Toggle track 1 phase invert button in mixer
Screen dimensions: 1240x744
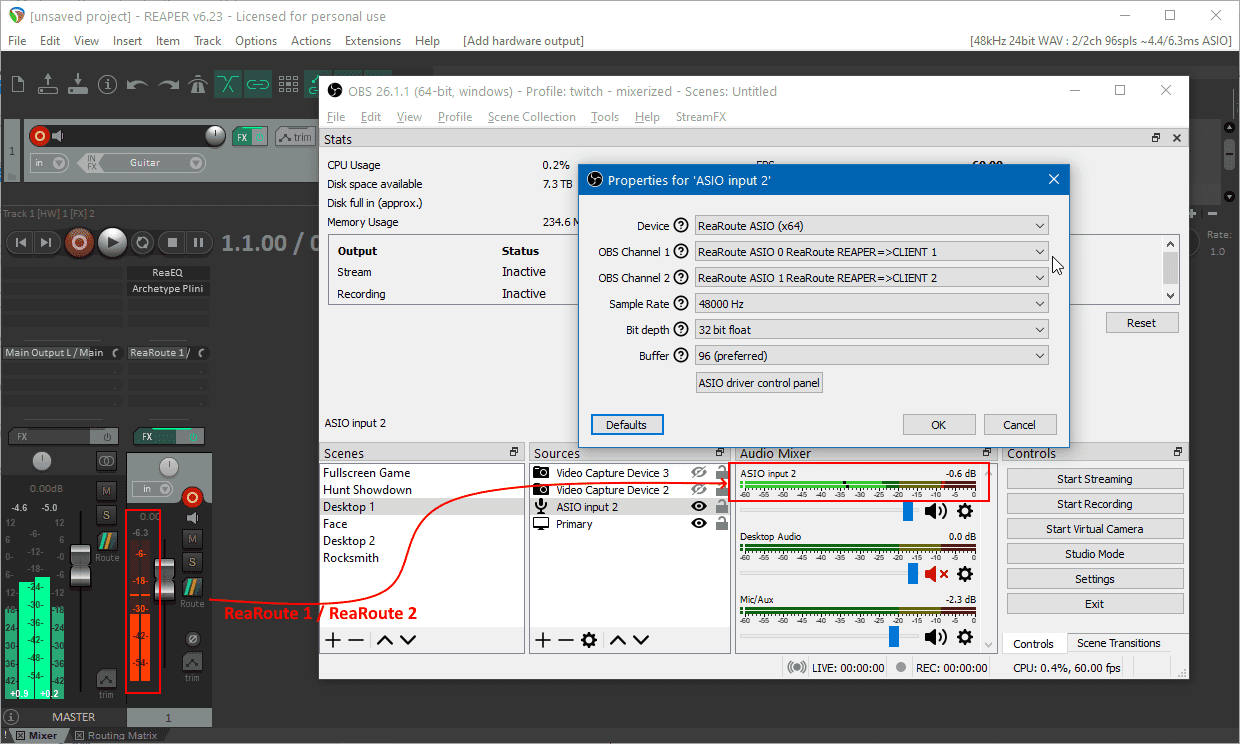point(192,639)
